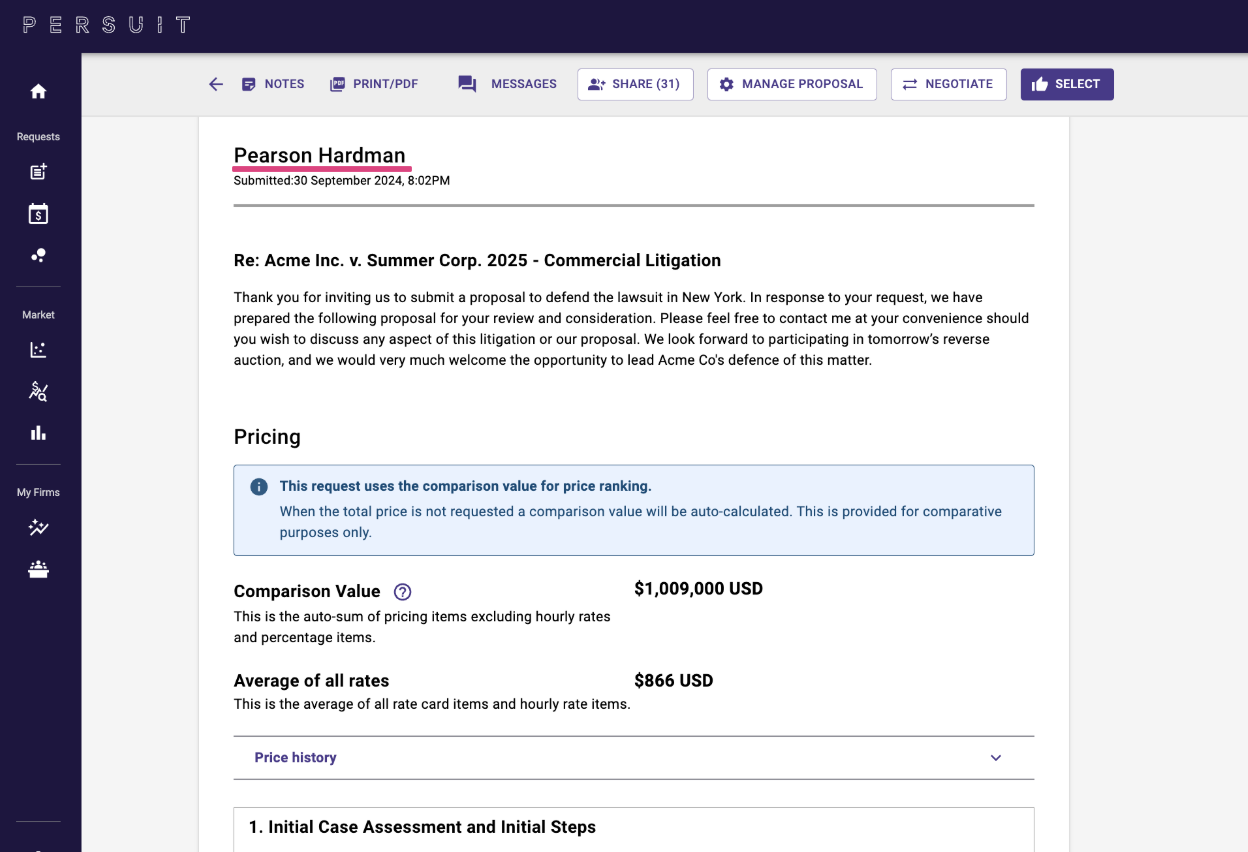This screenshot has width=1248, height=852.
Task: Open Messages
Action: (507, 84)
